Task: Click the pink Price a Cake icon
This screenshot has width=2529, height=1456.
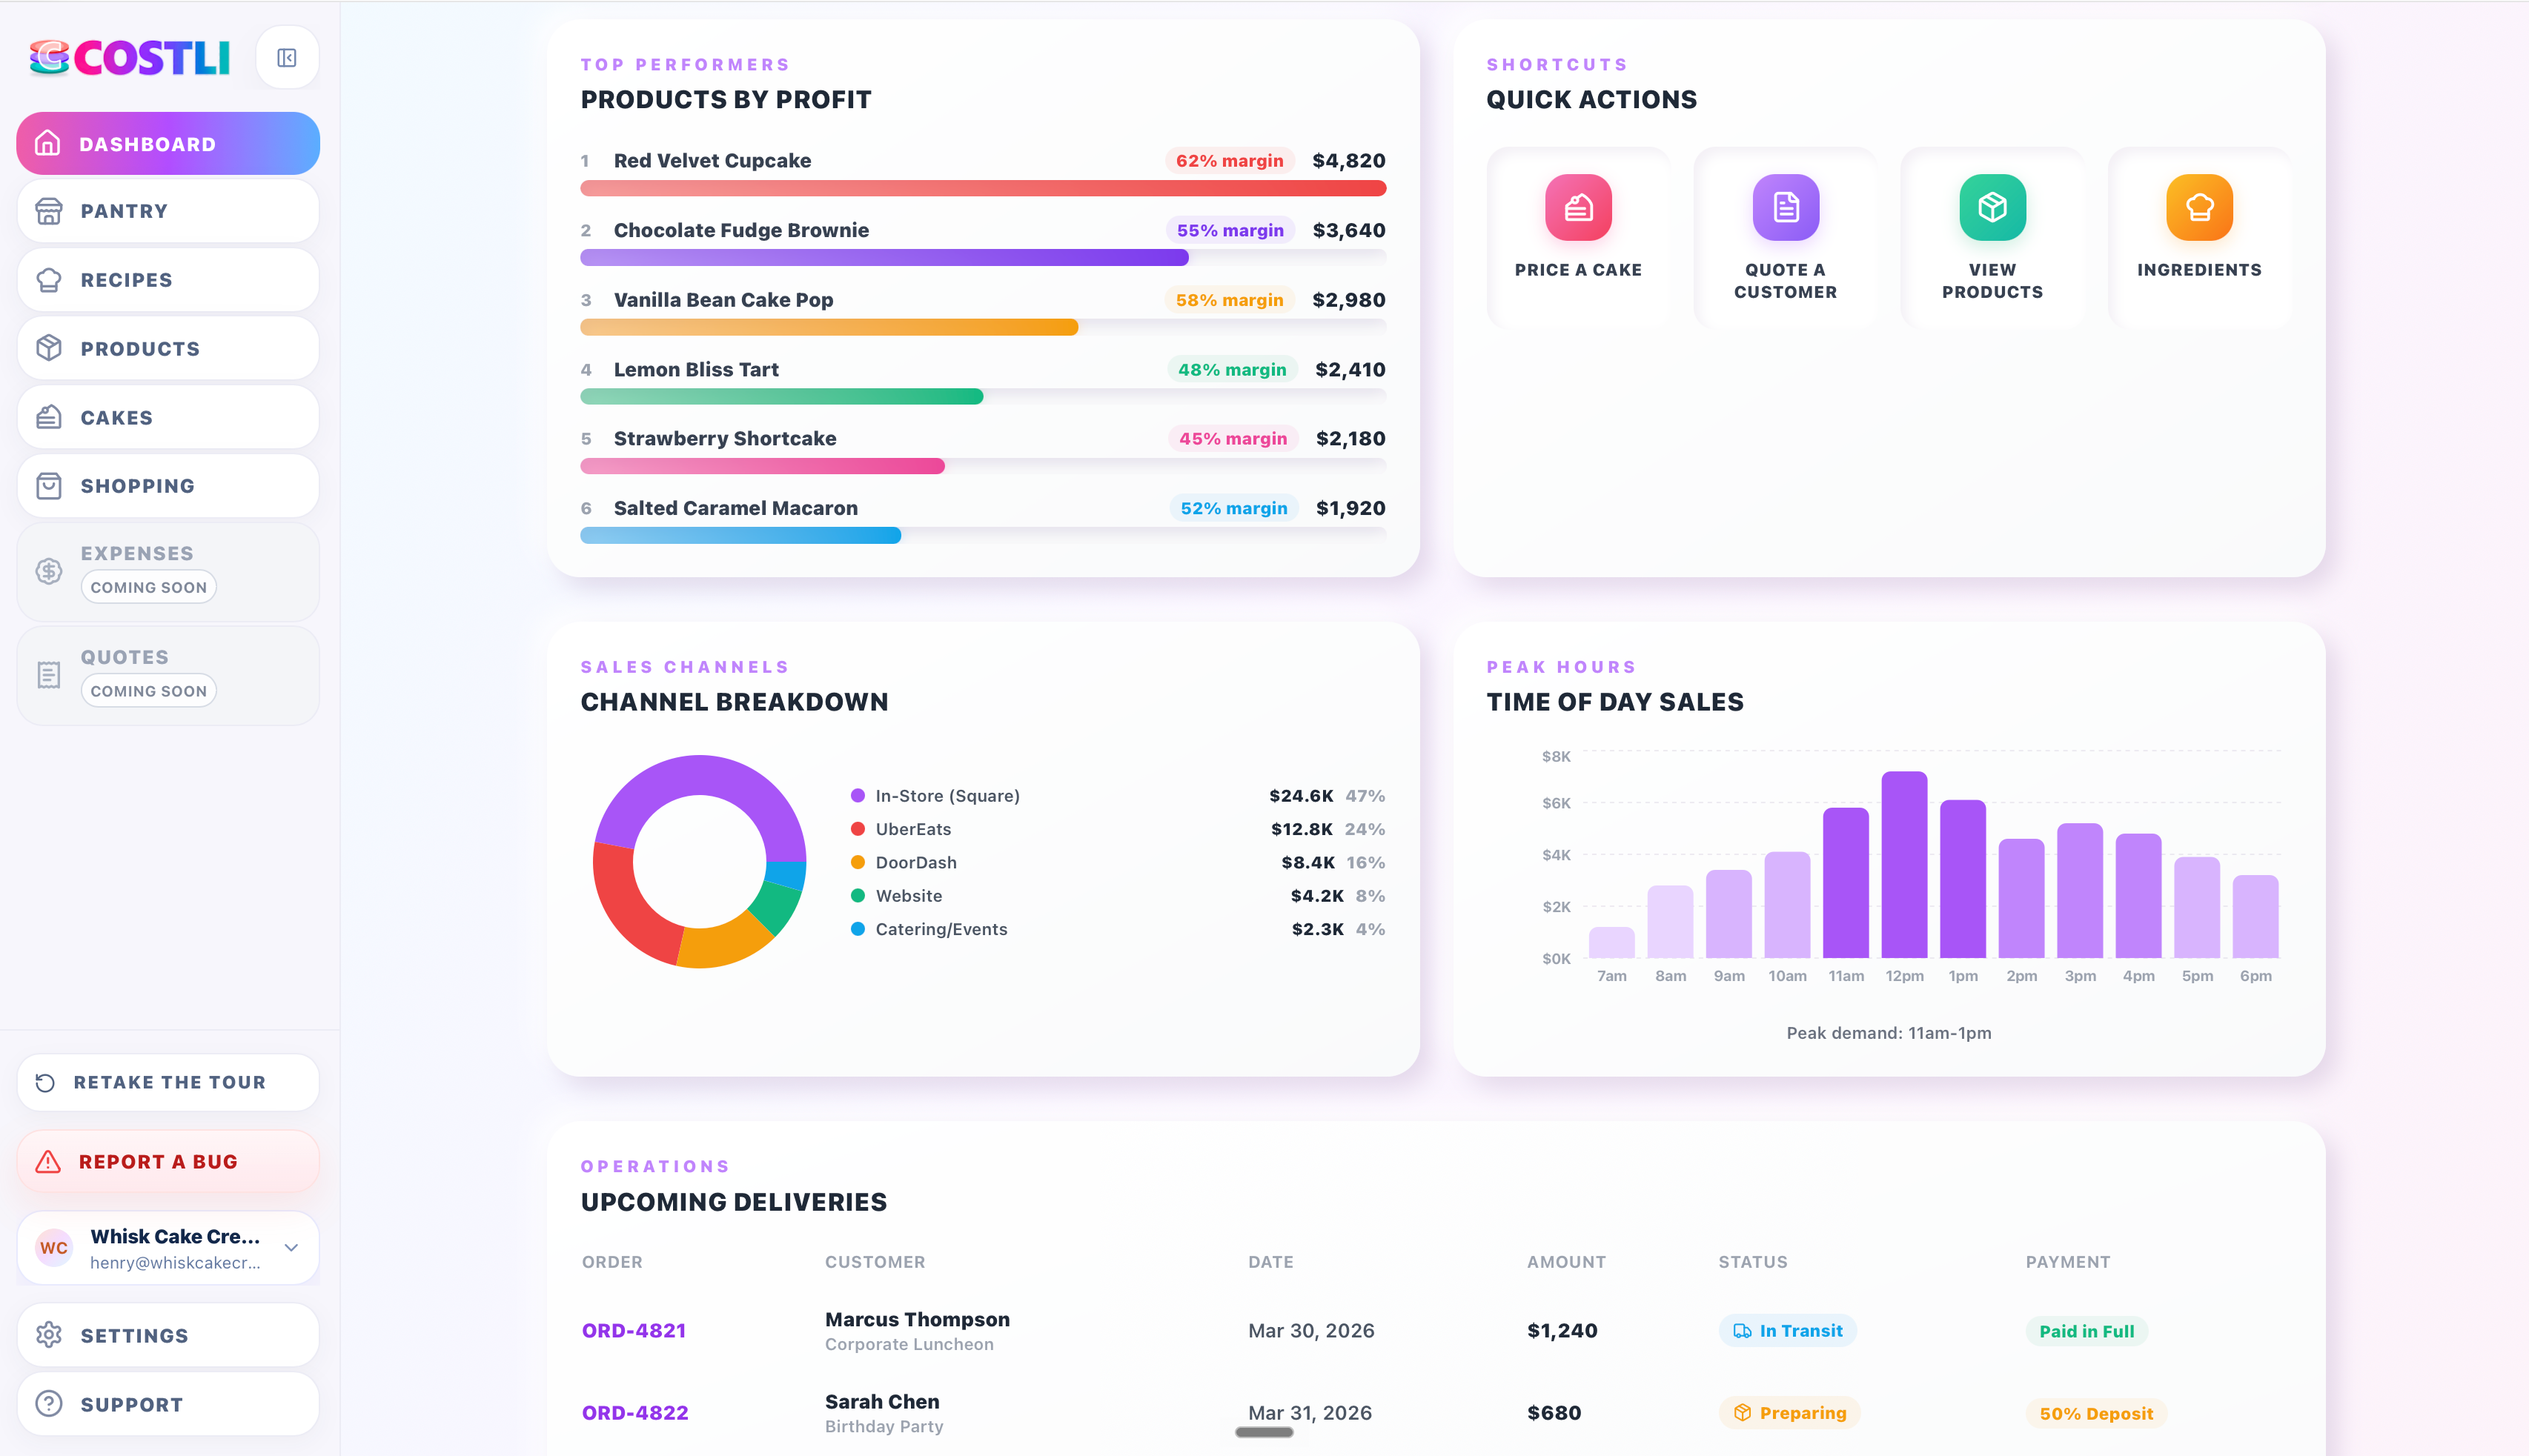Action: pos(1578,207)
